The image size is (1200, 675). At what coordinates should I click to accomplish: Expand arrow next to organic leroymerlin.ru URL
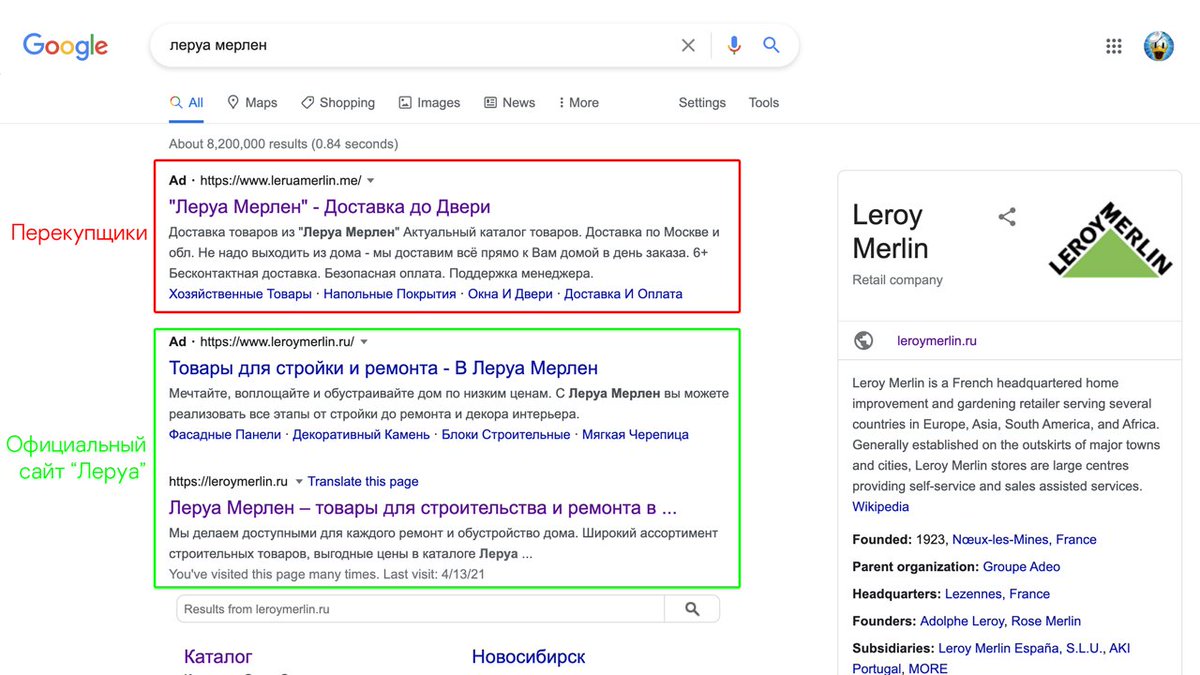(298, 481)
